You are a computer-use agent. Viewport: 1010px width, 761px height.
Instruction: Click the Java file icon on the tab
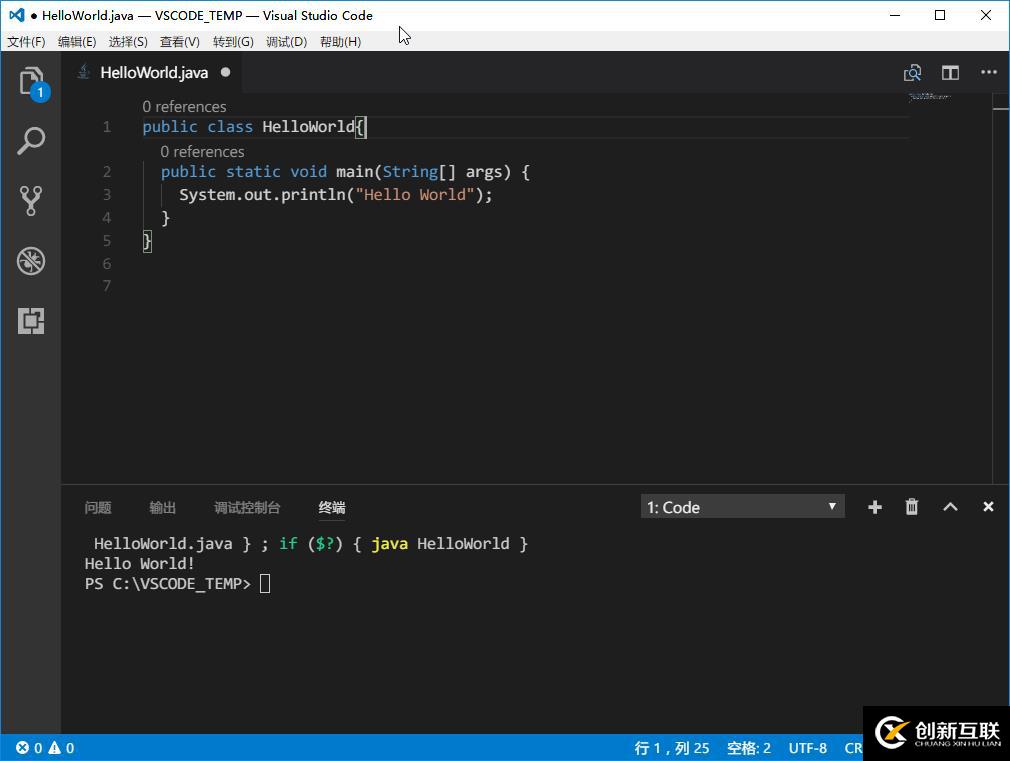pos(84,72)
